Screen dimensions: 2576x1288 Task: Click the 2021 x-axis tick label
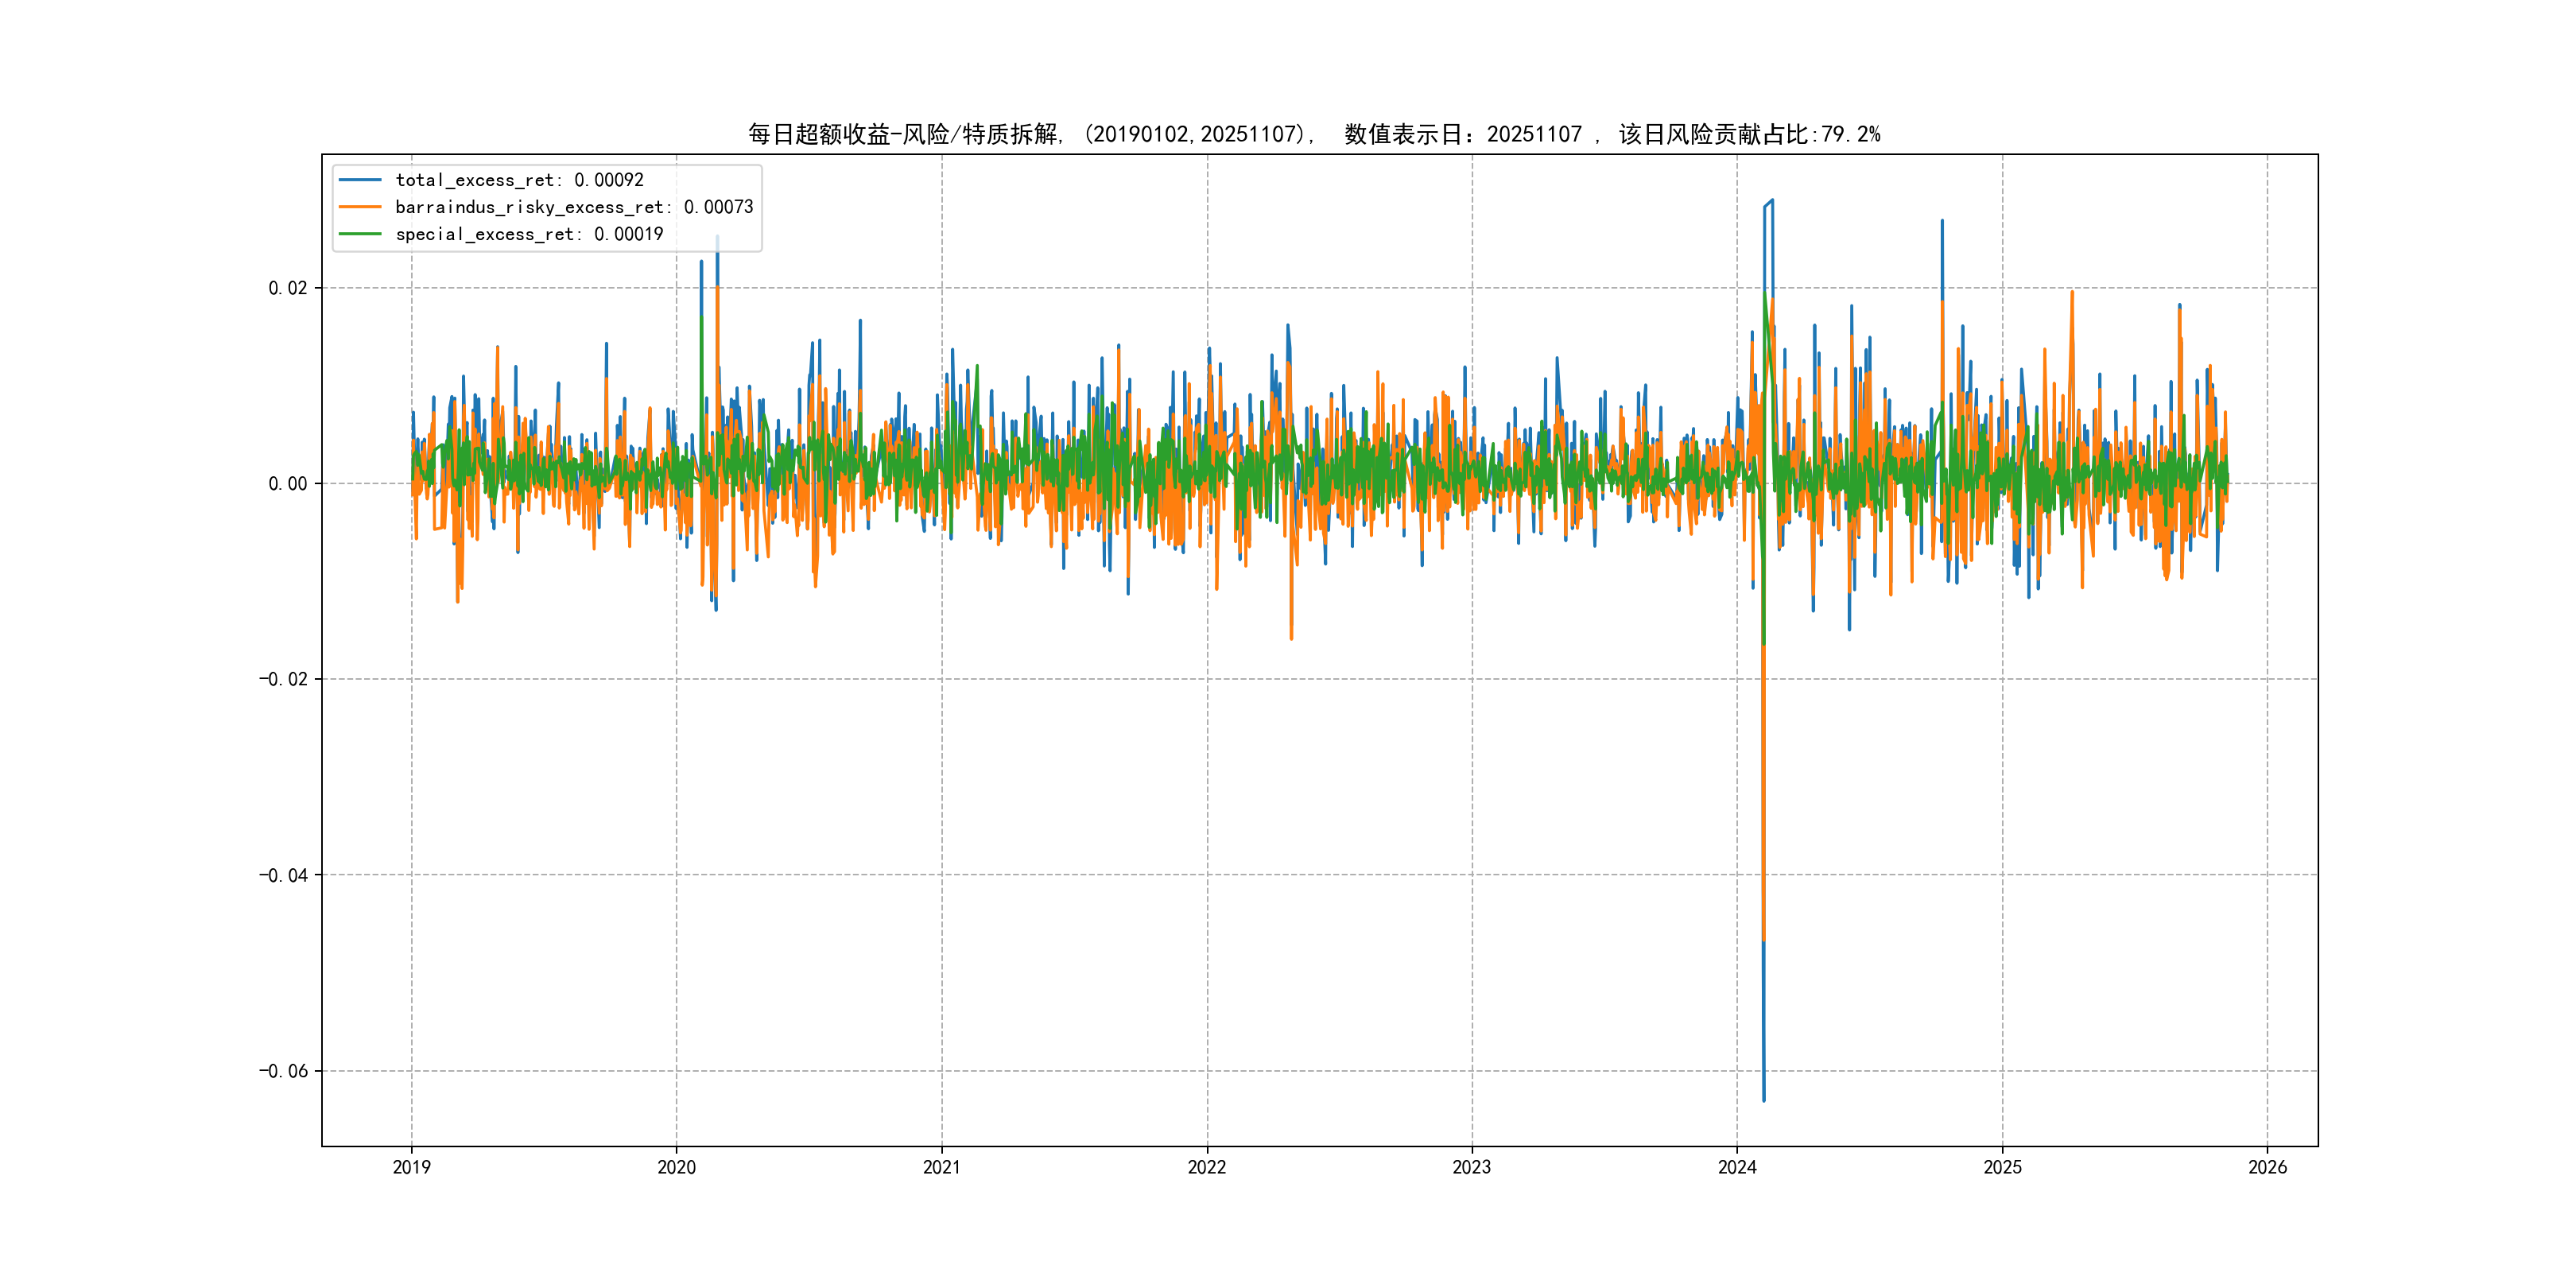click(941, 1167)
